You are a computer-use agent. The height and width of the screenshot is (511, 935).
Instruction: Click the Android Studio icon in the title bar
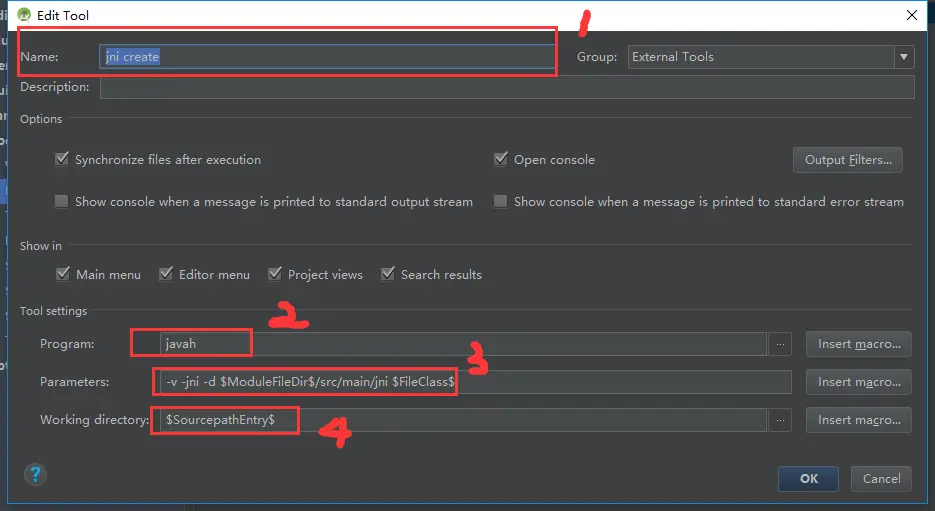24,15
